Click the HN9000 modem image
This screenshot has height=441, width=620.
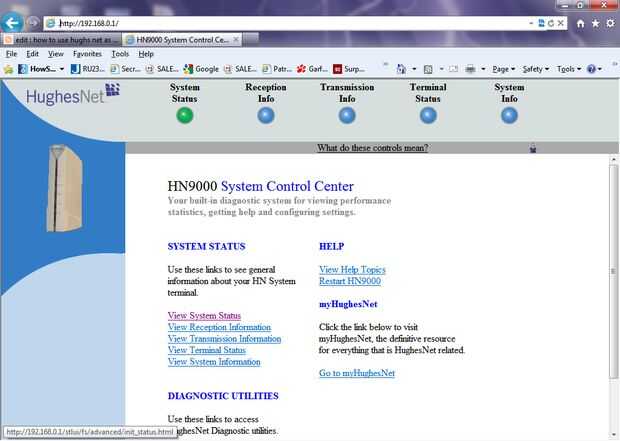[64, 188]
